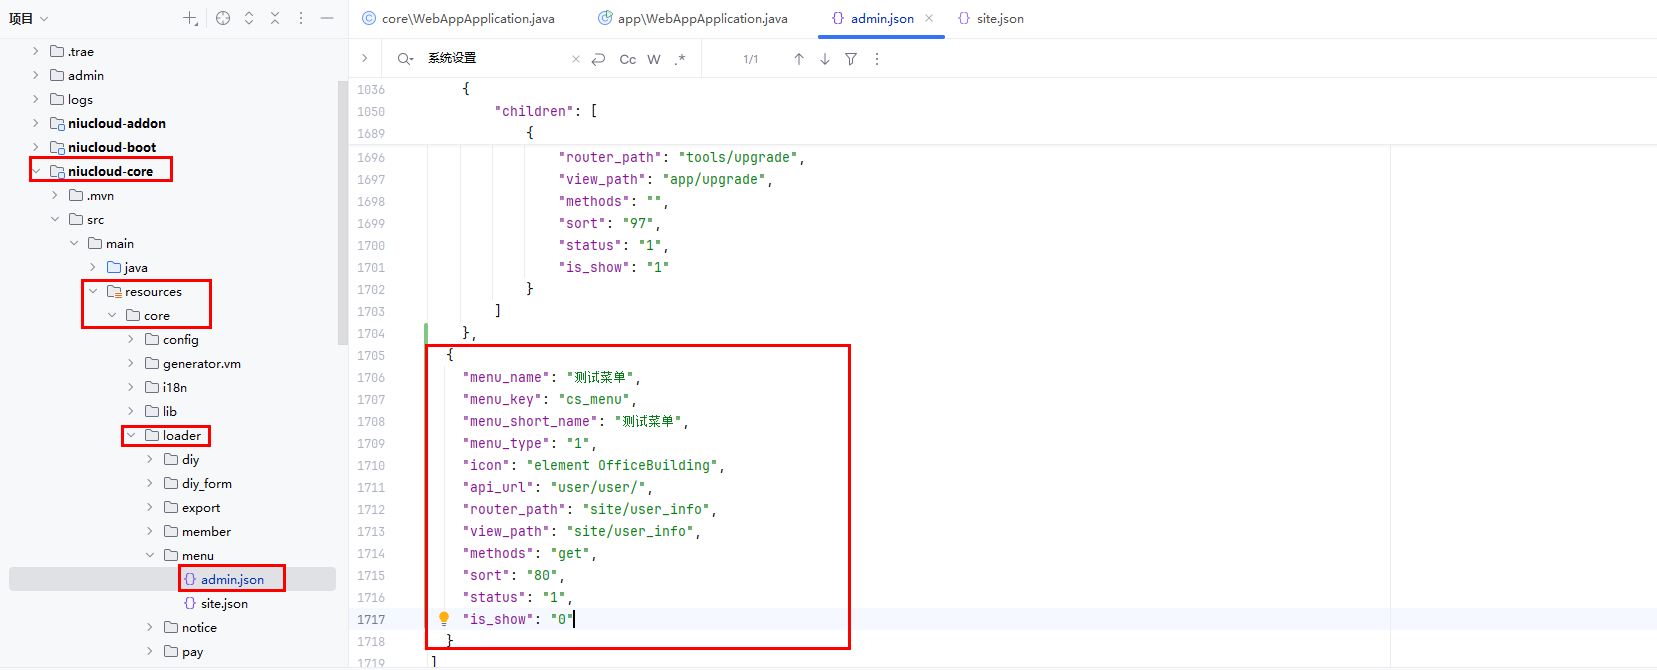Click the find field containing 系统设置
The image size is (1657, 670).
pos(495,59)
